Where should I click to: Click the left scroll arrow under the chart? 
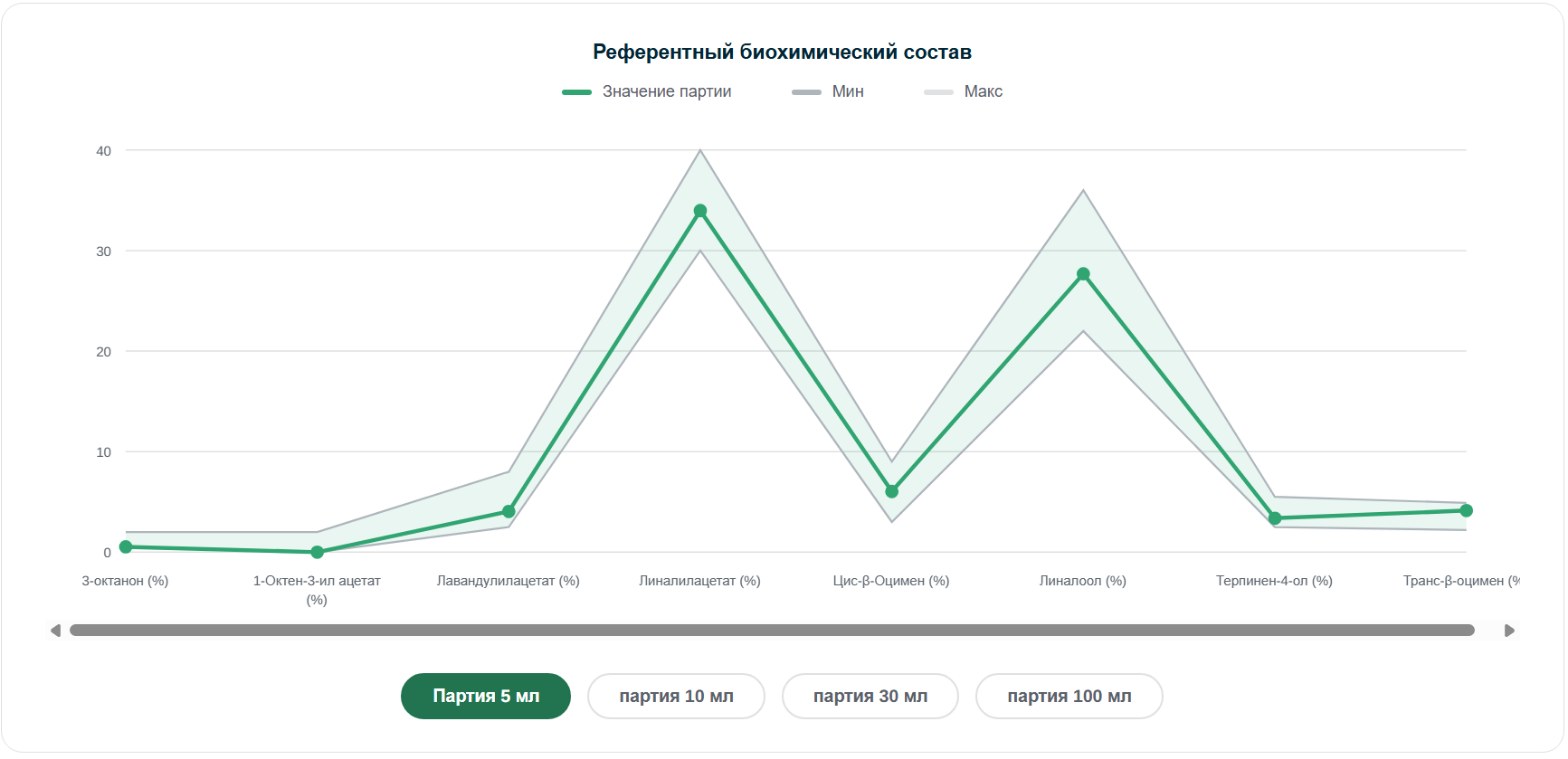pos(56,630)
